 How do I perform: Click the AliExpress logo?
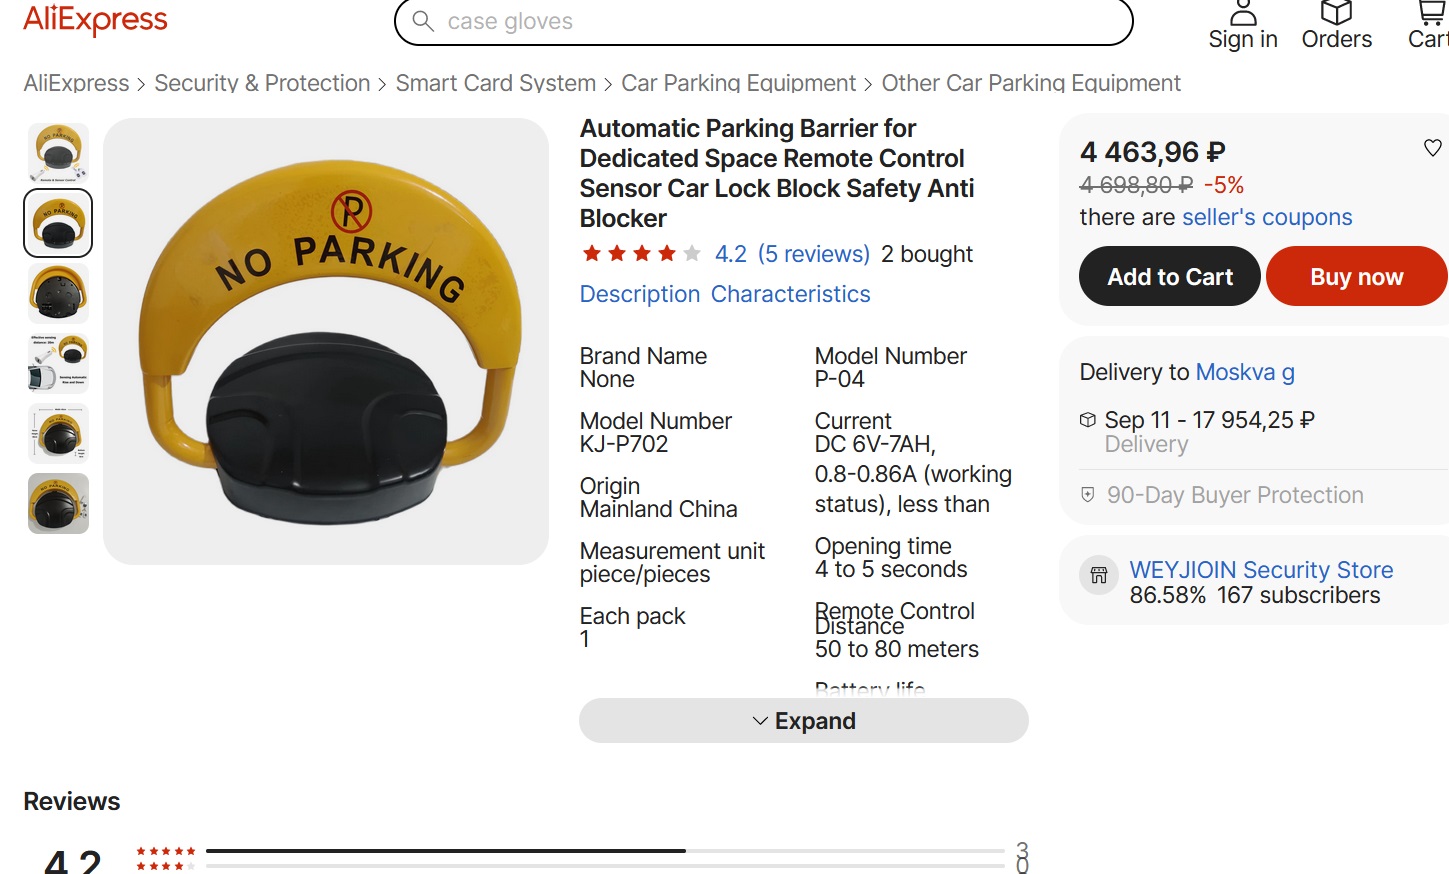coord(96,20)
